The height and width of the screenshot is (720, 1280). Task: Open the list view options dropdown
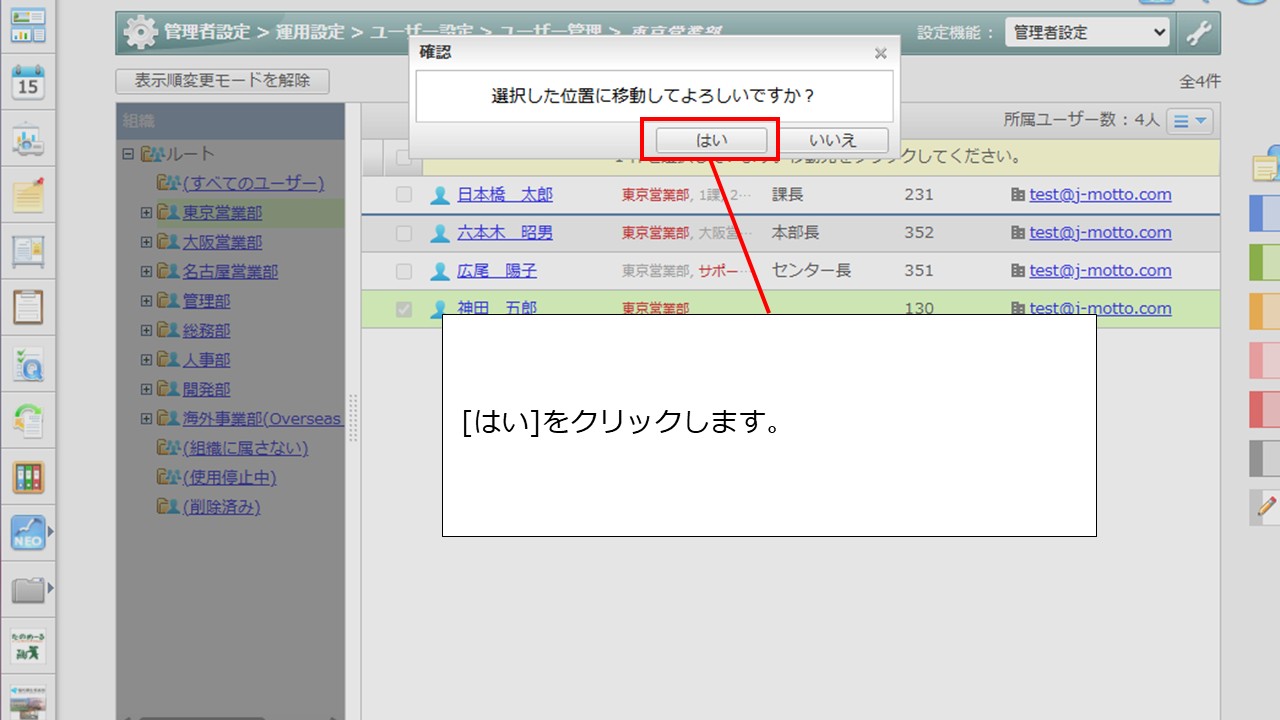pos(1190,121)
